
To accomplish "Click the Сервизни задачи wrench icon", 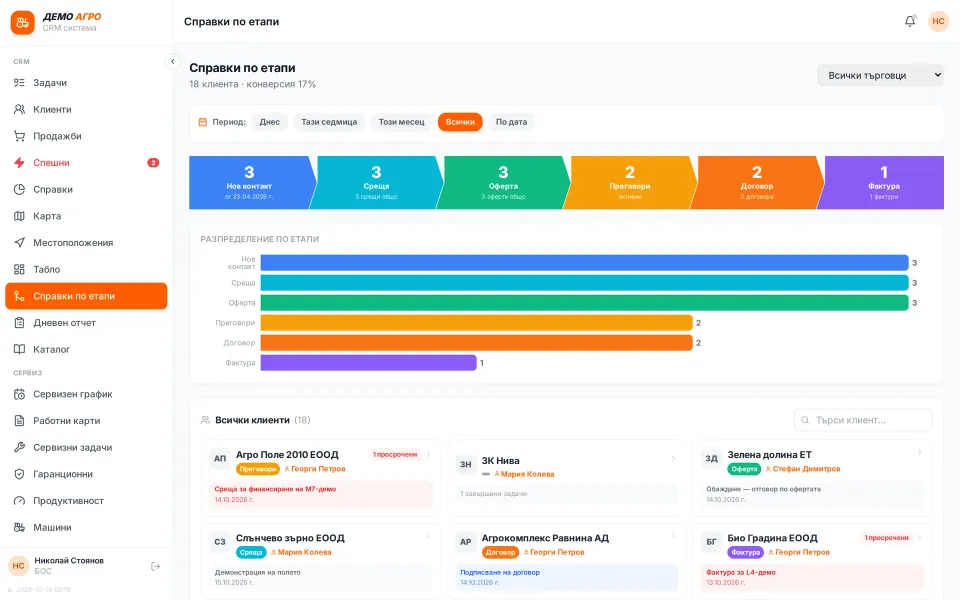I will (20, 448).
